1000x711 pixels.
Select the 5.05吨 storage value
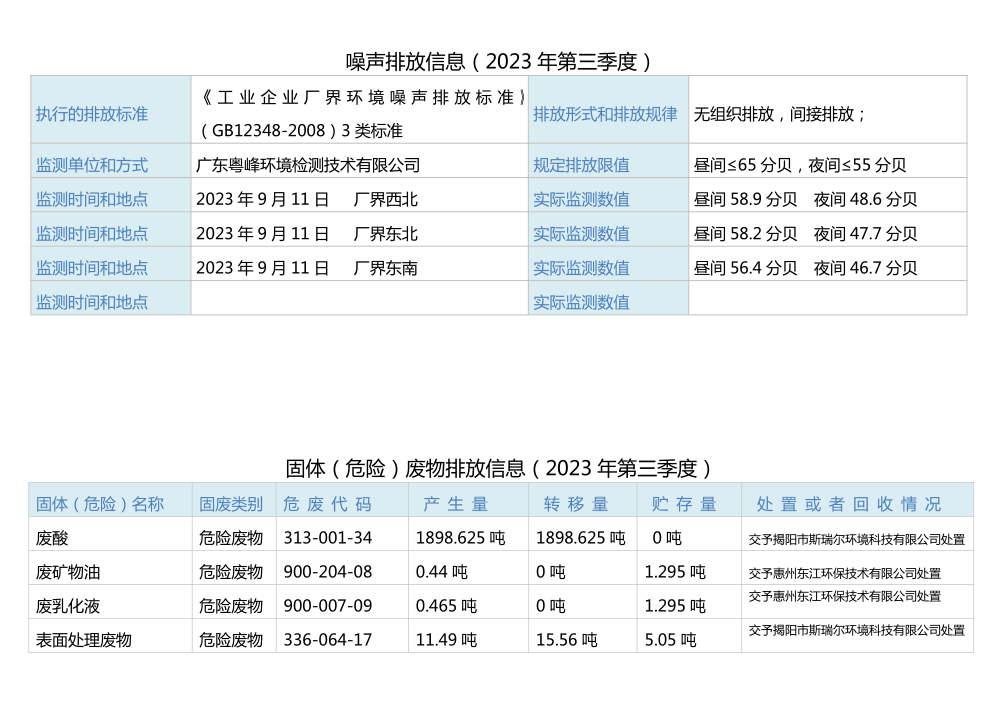(670, 640)
